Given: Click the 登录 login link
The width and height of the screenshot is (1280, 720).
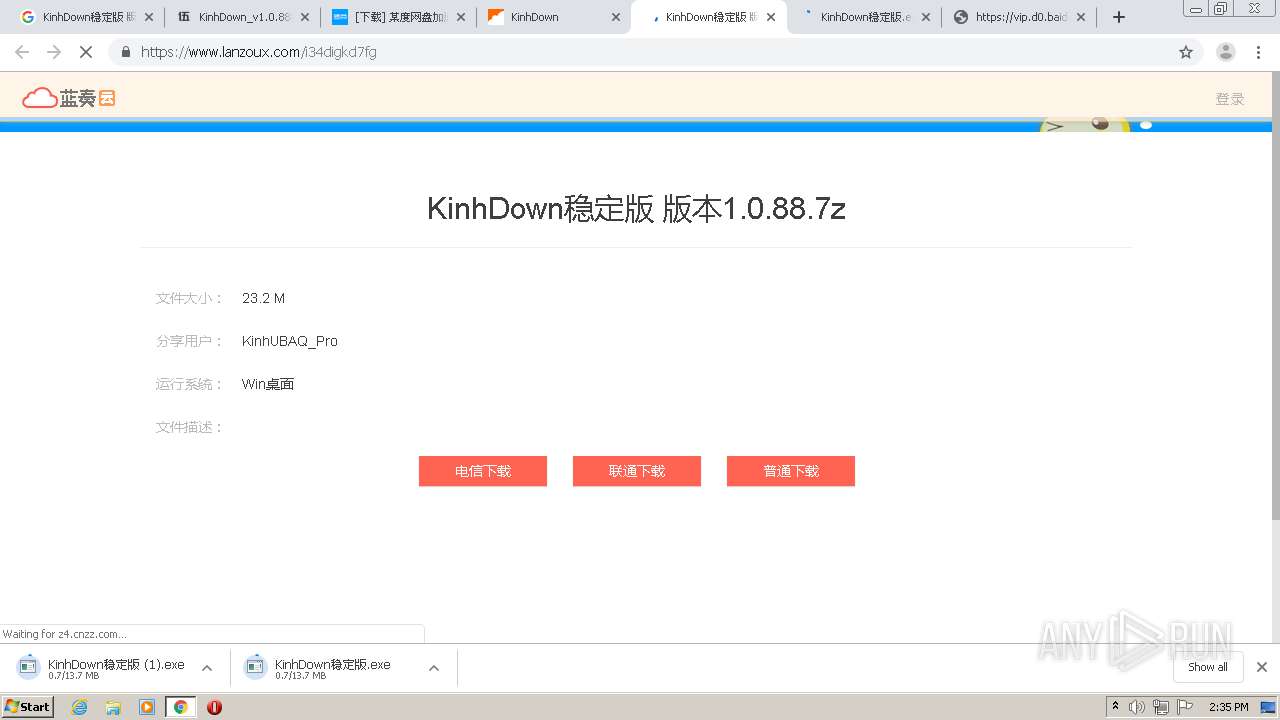Looking at the screenshot, I should pos(1230,99).
